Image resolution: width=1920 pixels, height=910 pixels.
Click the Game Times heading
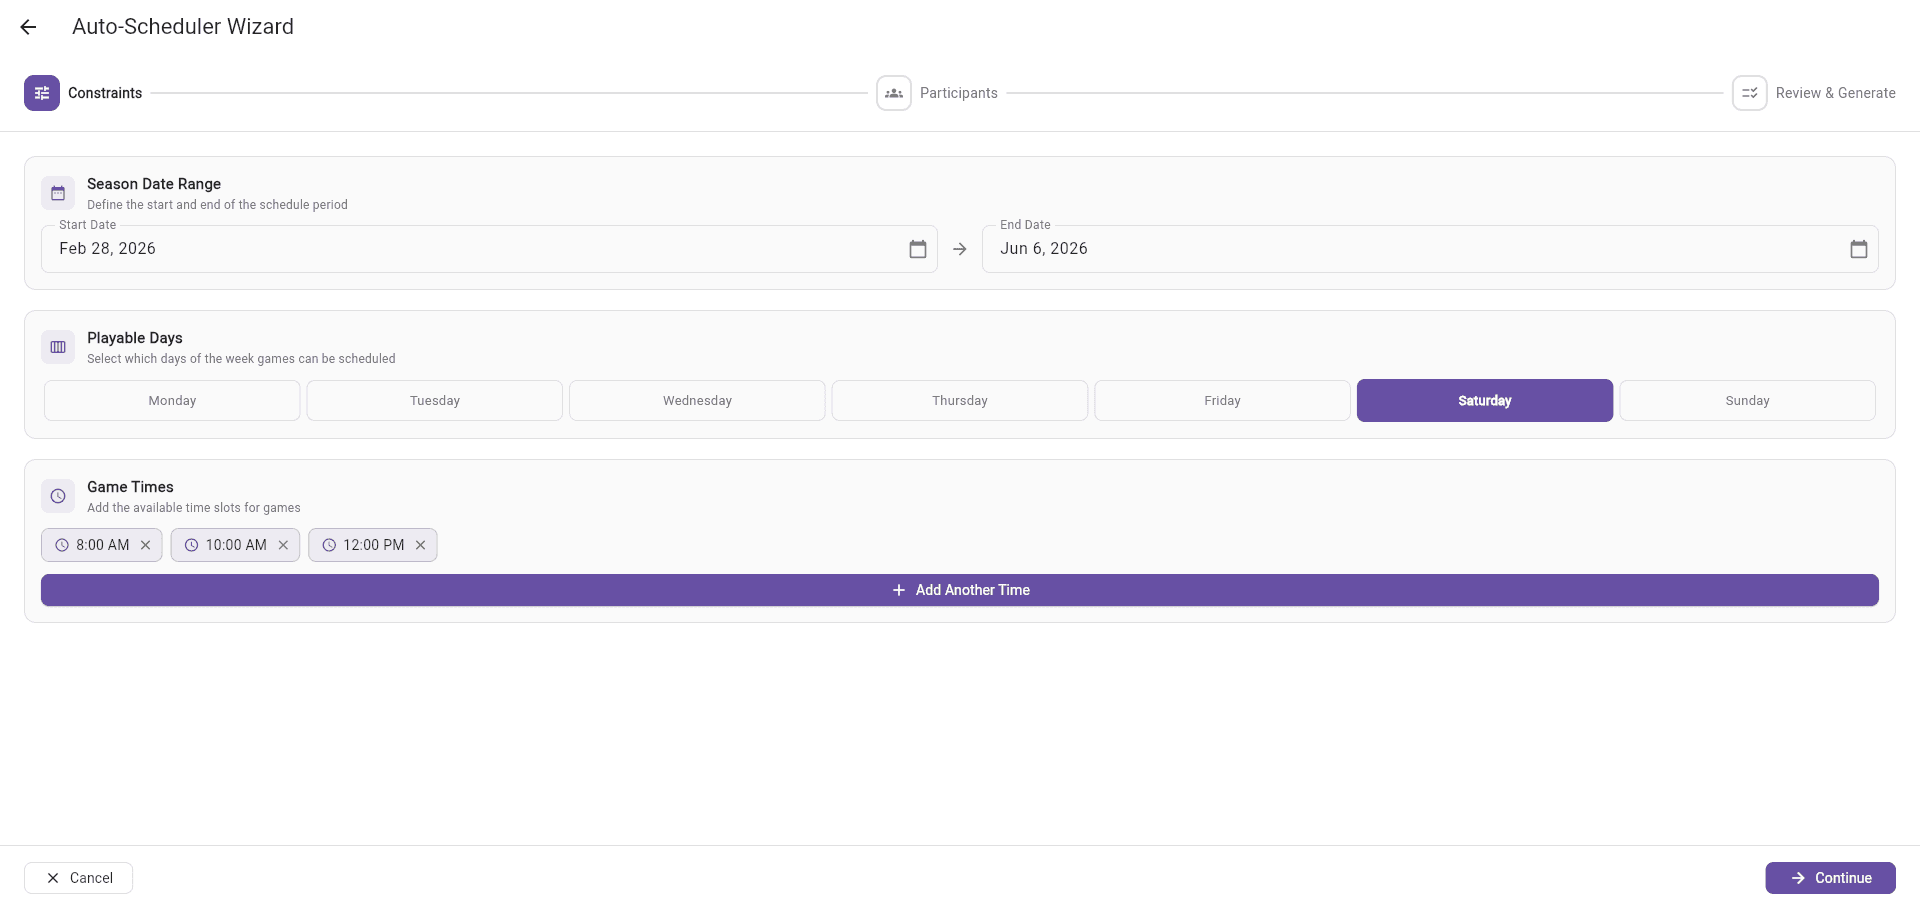130,487
